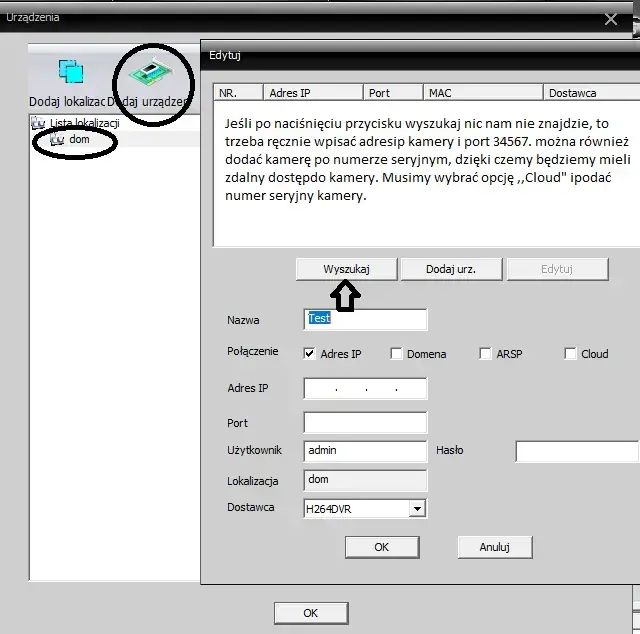Enable the Cloud connection checkbox

[570, 353]
